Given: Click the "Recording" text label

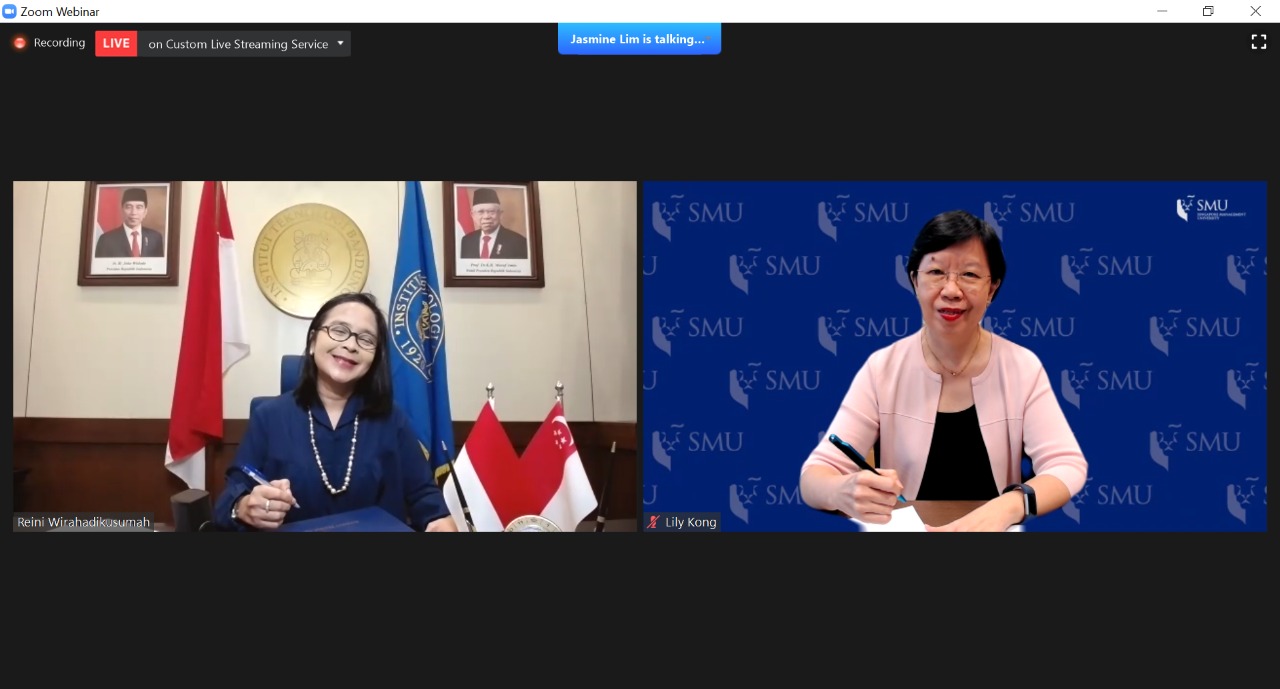Looking at the screenshot, I should pos(59,43).
